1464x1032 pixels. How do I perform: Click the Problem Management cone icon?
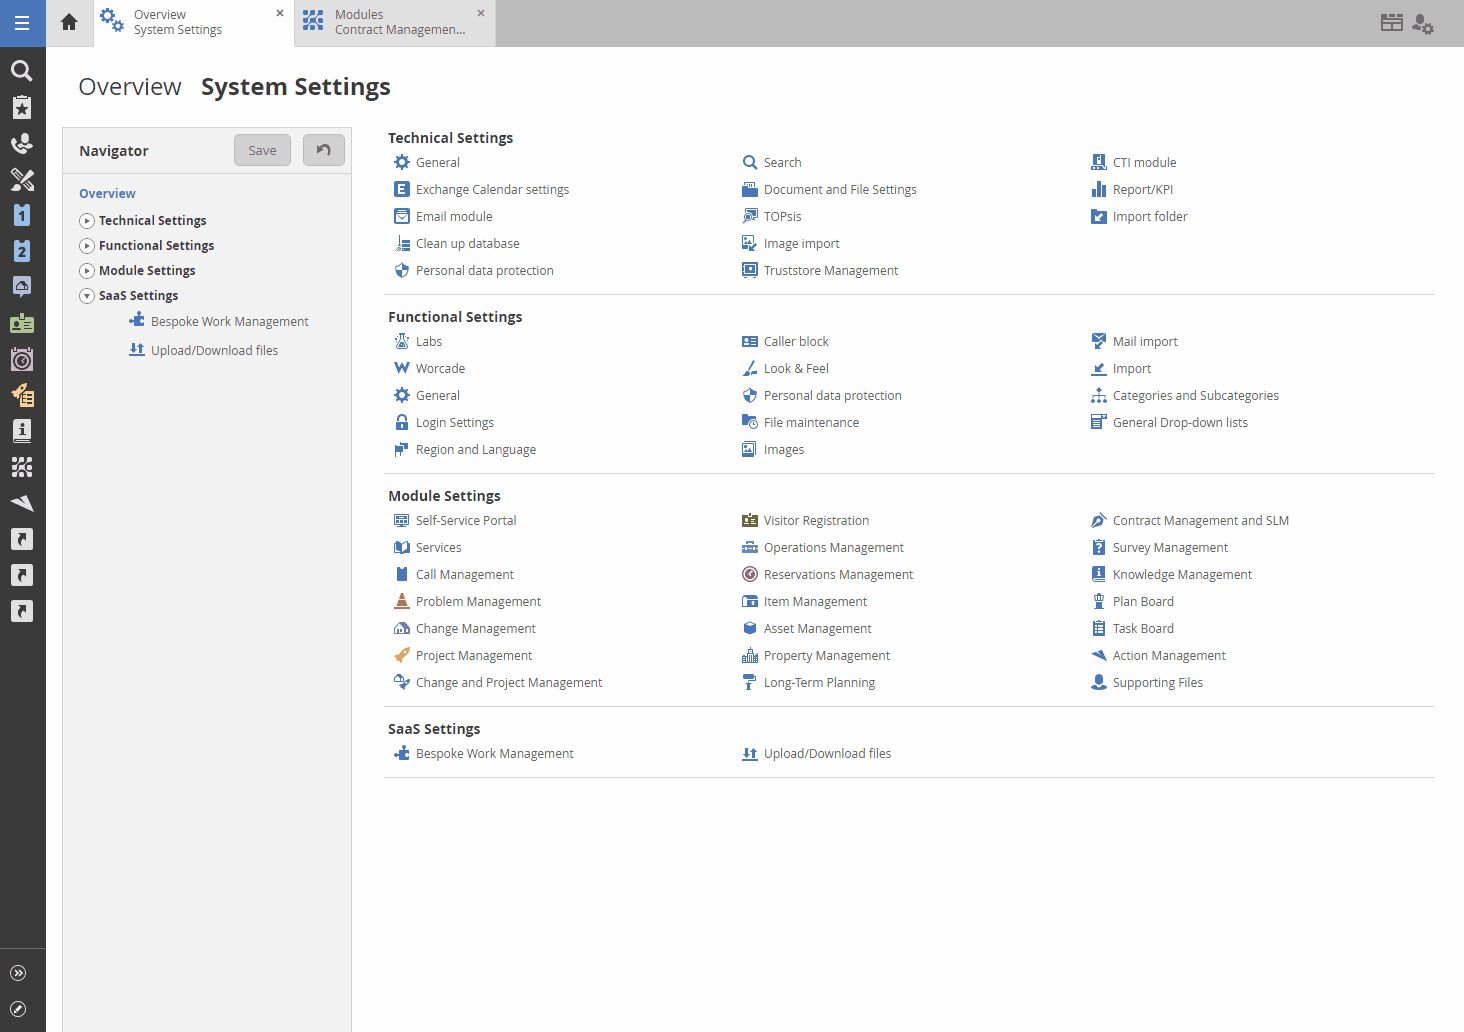(402, 601)
